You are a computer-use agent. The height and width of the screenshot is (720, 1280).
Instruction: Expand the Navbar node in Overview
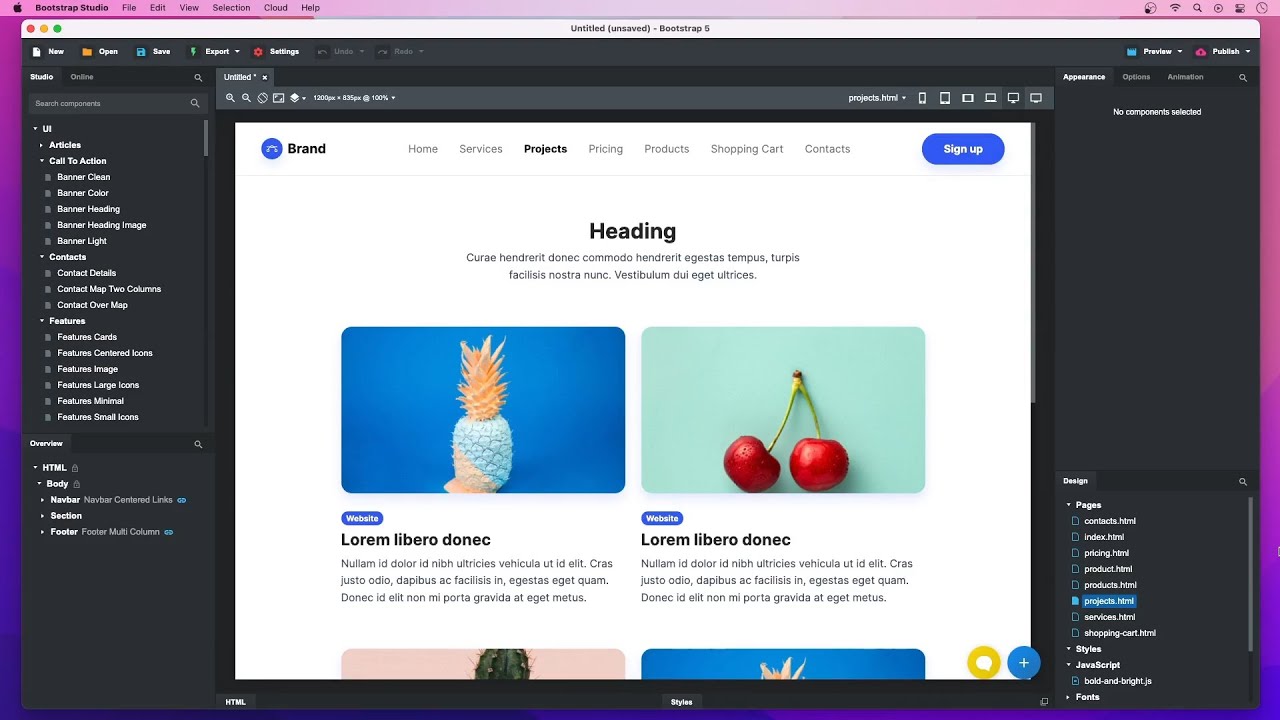tap(43, 500)
